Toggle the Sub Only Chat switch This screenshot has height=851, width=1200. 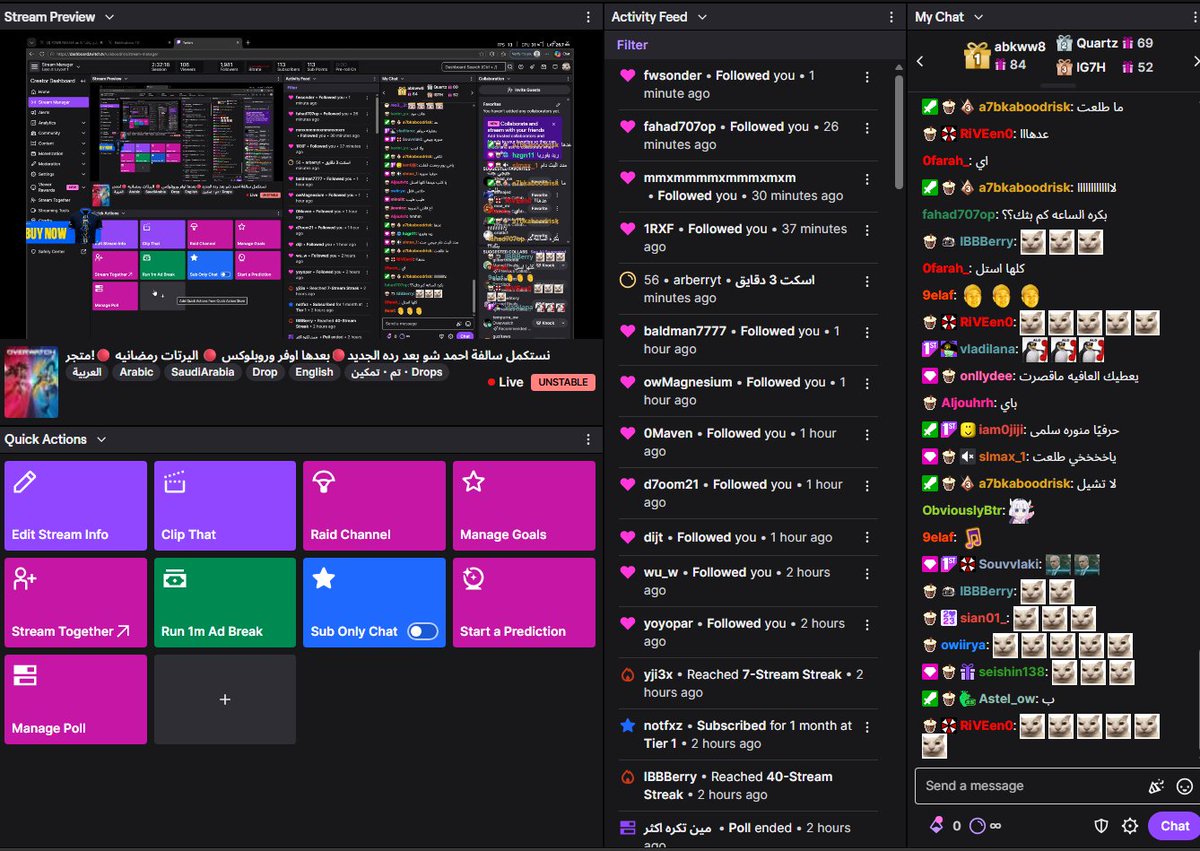(x=423, y=631)
